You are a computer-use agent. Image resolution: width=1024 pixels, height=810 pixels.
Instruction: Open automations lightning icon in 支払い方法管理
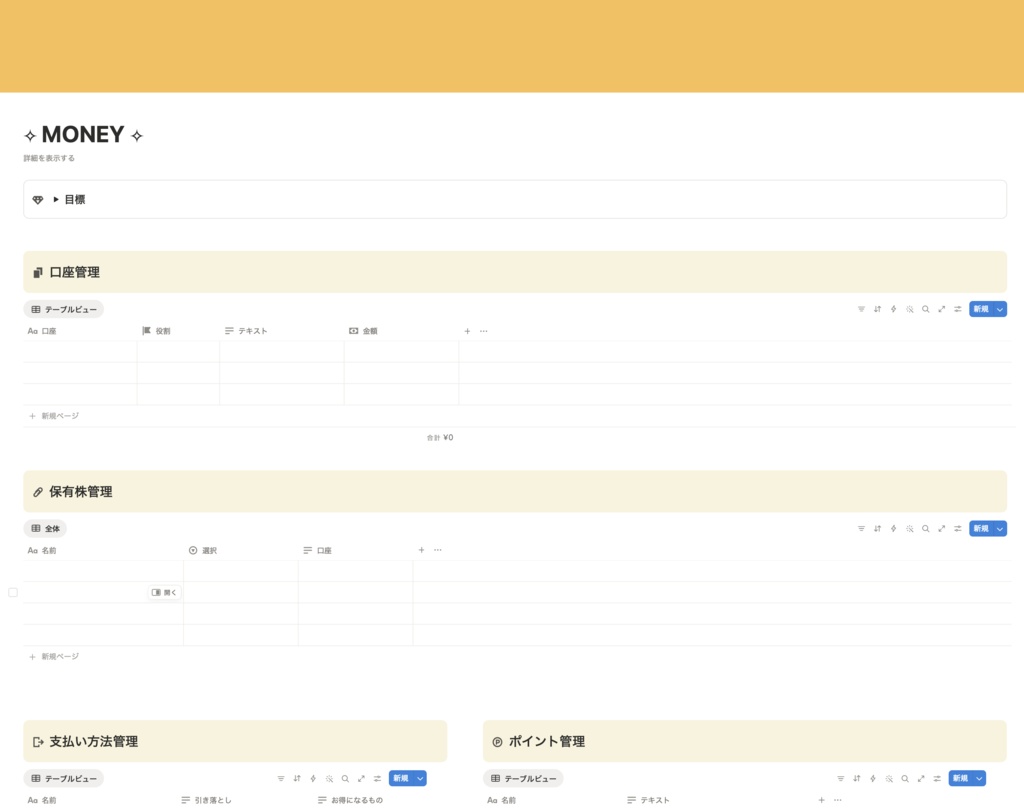coord(313,779)
